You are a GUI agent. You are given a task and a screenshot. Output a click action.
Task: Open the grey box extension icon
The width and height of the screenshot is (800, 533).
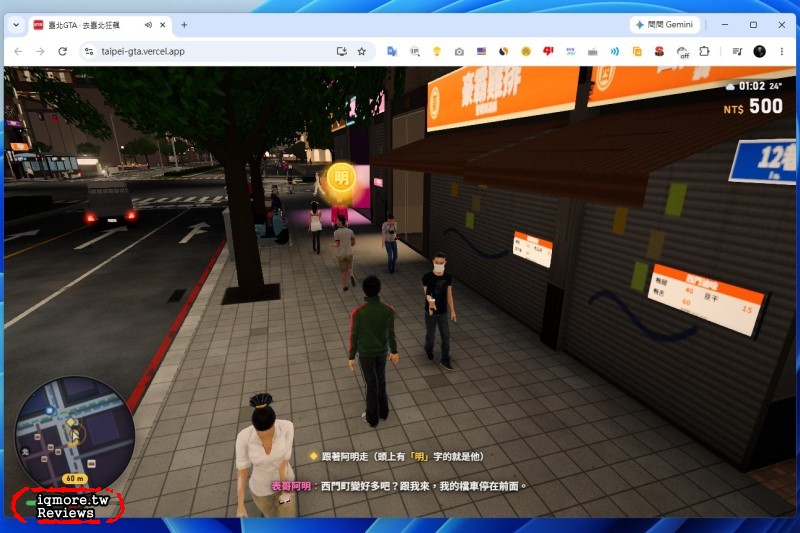592,52
